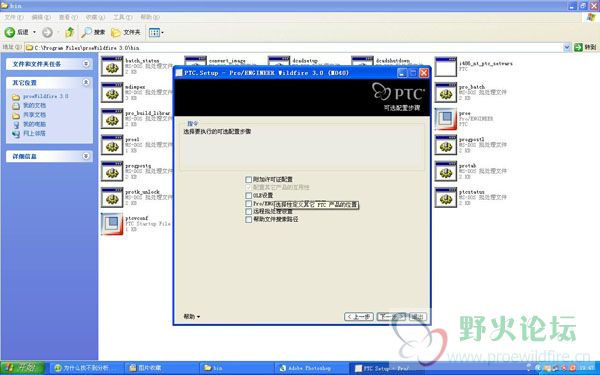Open the Back button history dropdown arrow

coord(34,33)
